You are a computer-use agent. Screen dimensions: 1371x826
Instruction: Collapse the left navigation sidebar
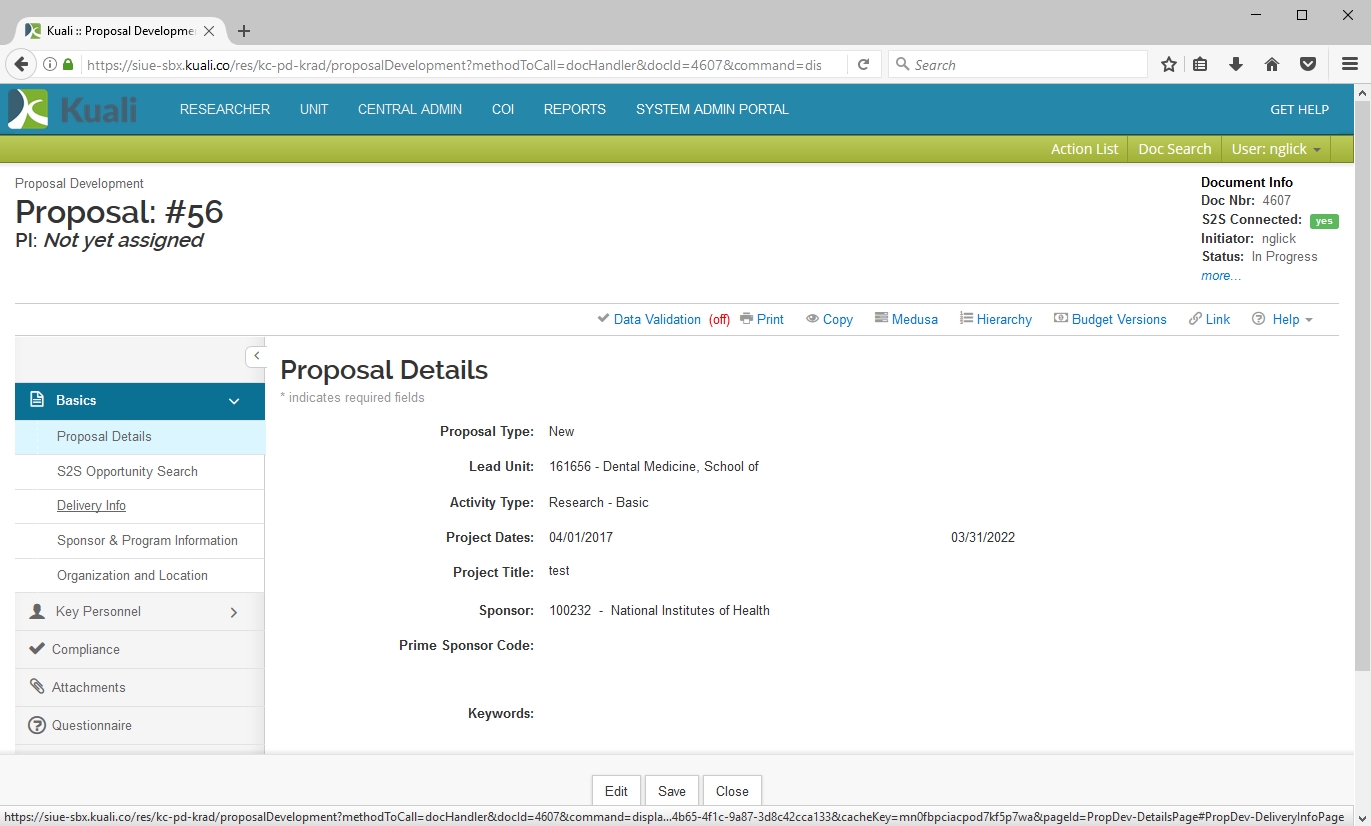256,356
